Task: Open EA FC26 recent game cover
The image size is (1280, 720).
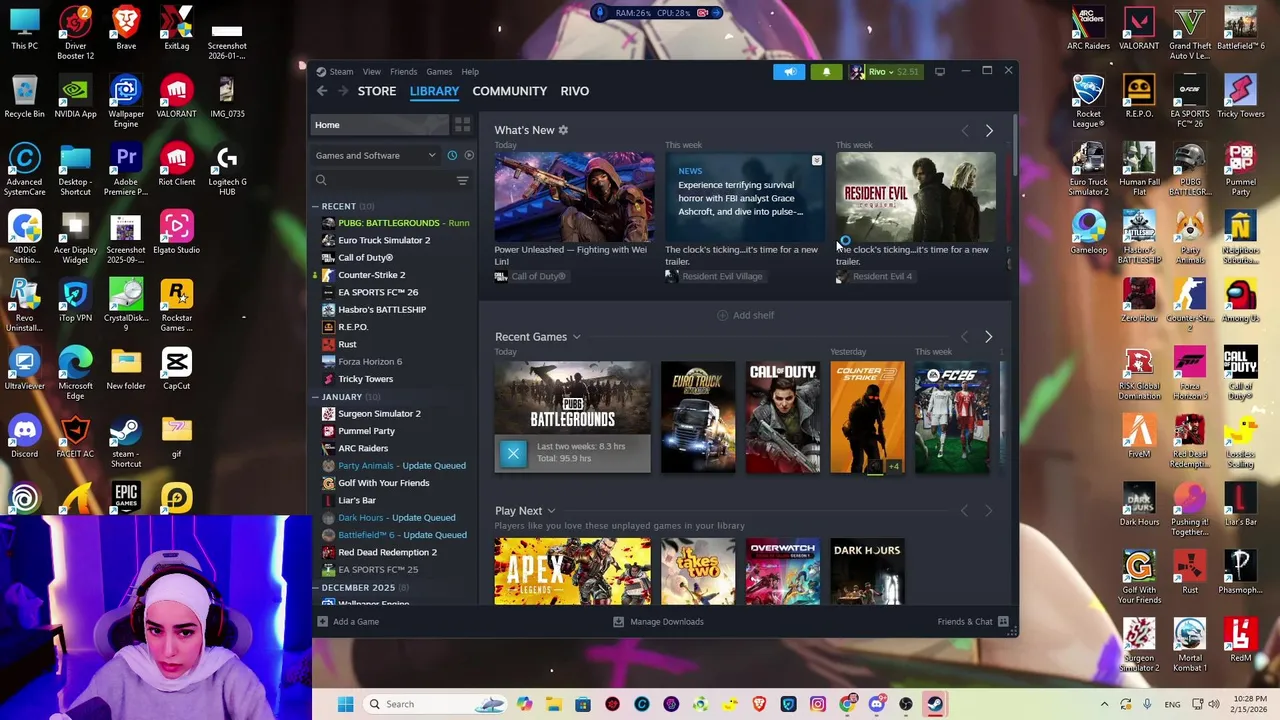Action: pos(953,417)
